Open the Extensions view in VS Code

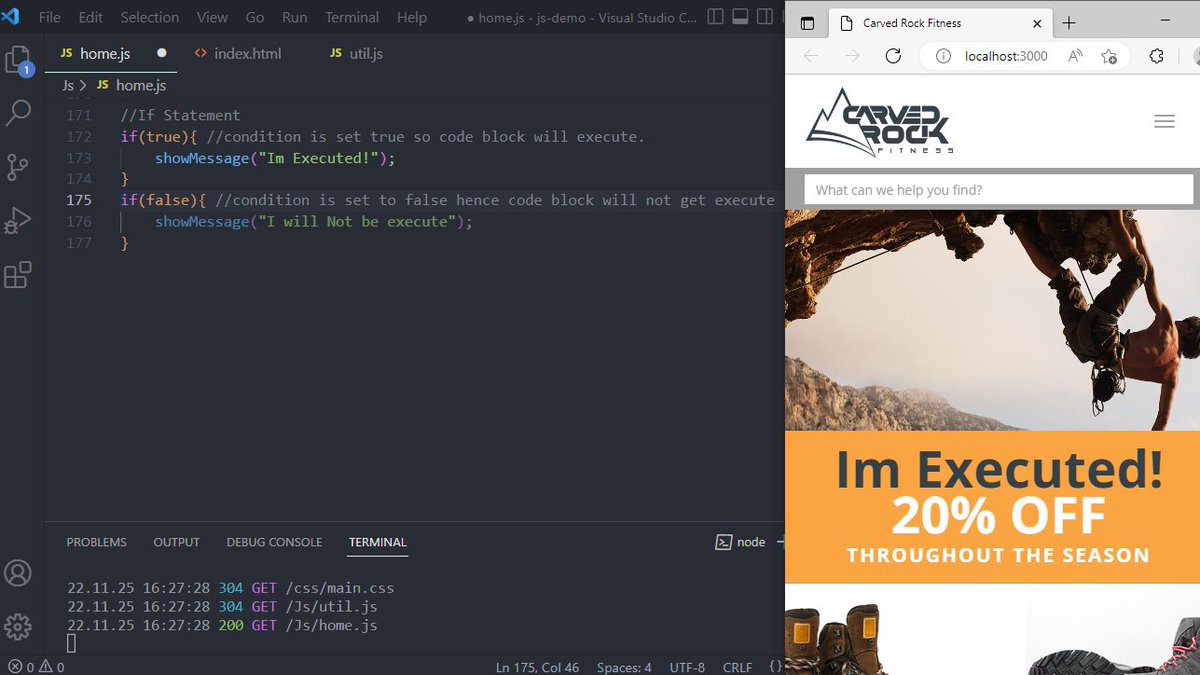[18, 275]
